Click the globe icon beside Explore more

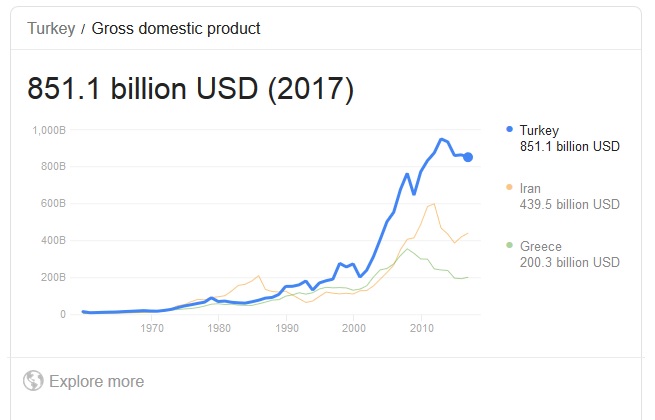point(33,381)
